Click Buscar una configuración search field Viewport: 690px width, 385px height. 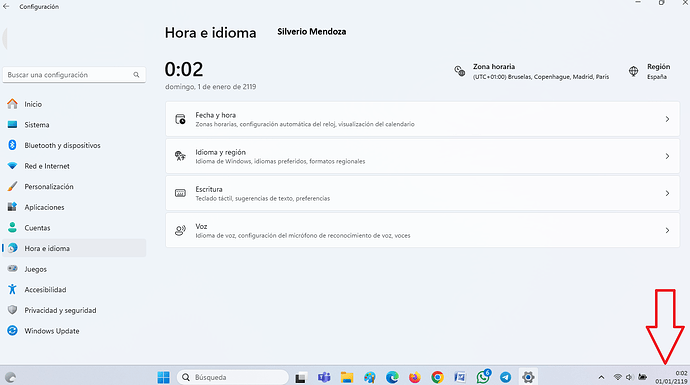(x=74, y=75)
